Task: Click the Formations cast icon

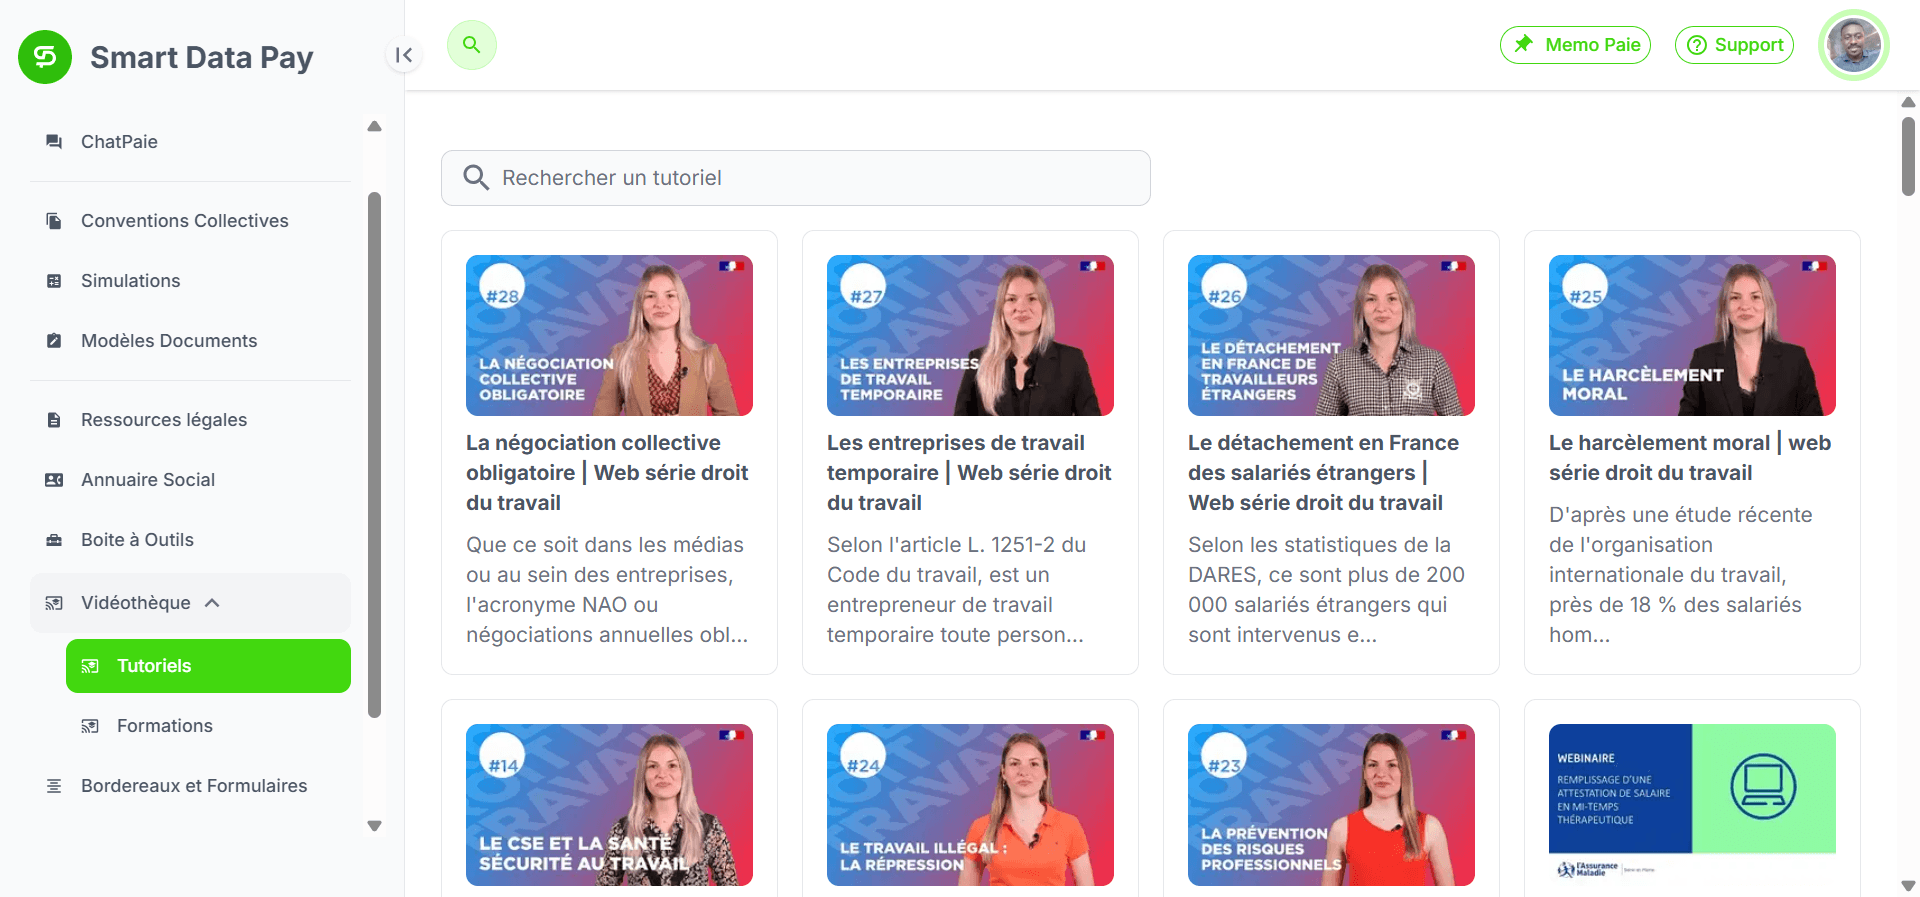Action: click(90, 726)
